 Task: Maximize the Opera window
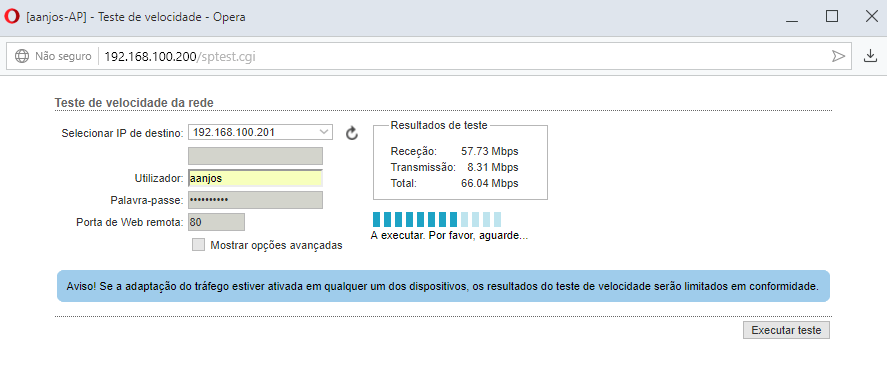coord(832,16)
